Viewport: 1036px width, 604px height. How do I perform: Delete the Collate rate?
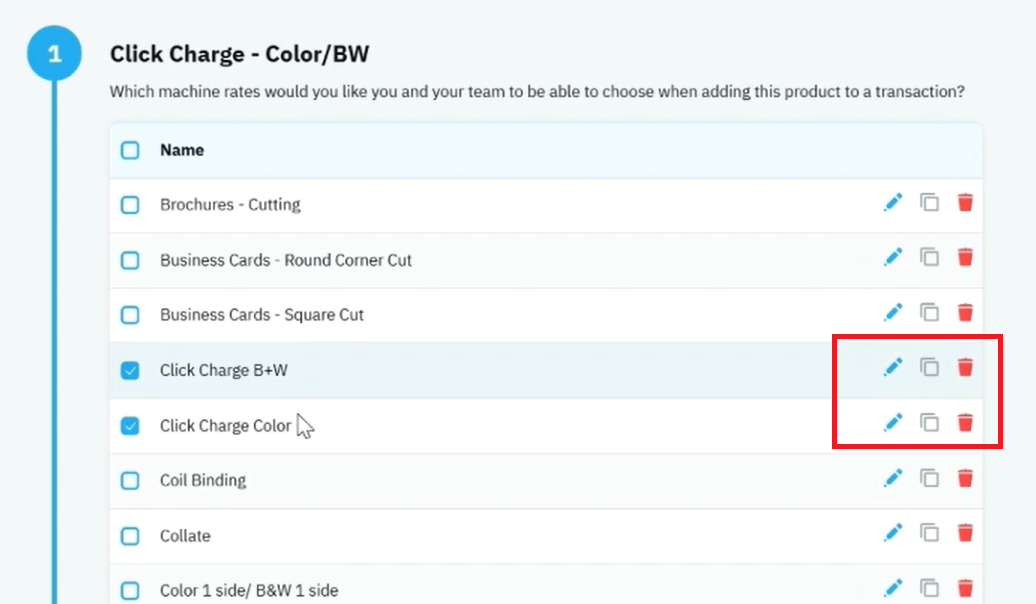(x=965, y=533)
